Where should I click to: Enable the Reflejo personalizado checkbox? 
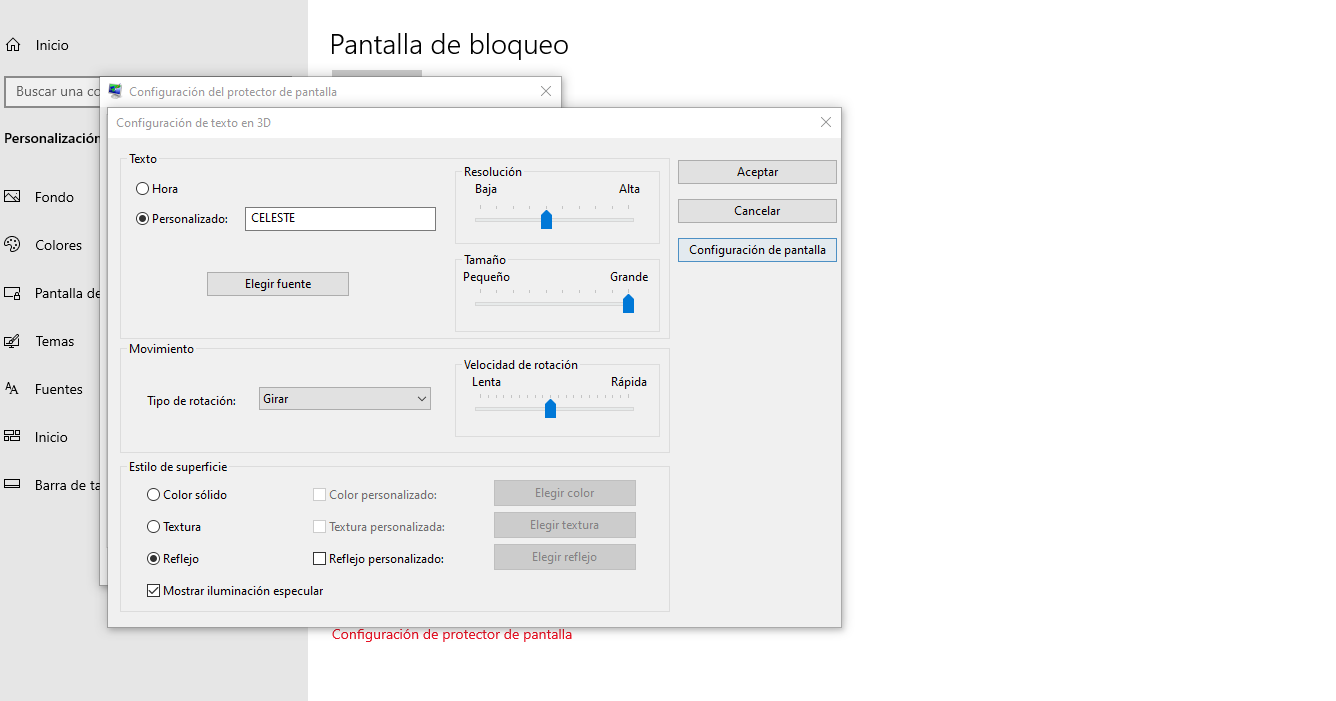coord(320,559)
